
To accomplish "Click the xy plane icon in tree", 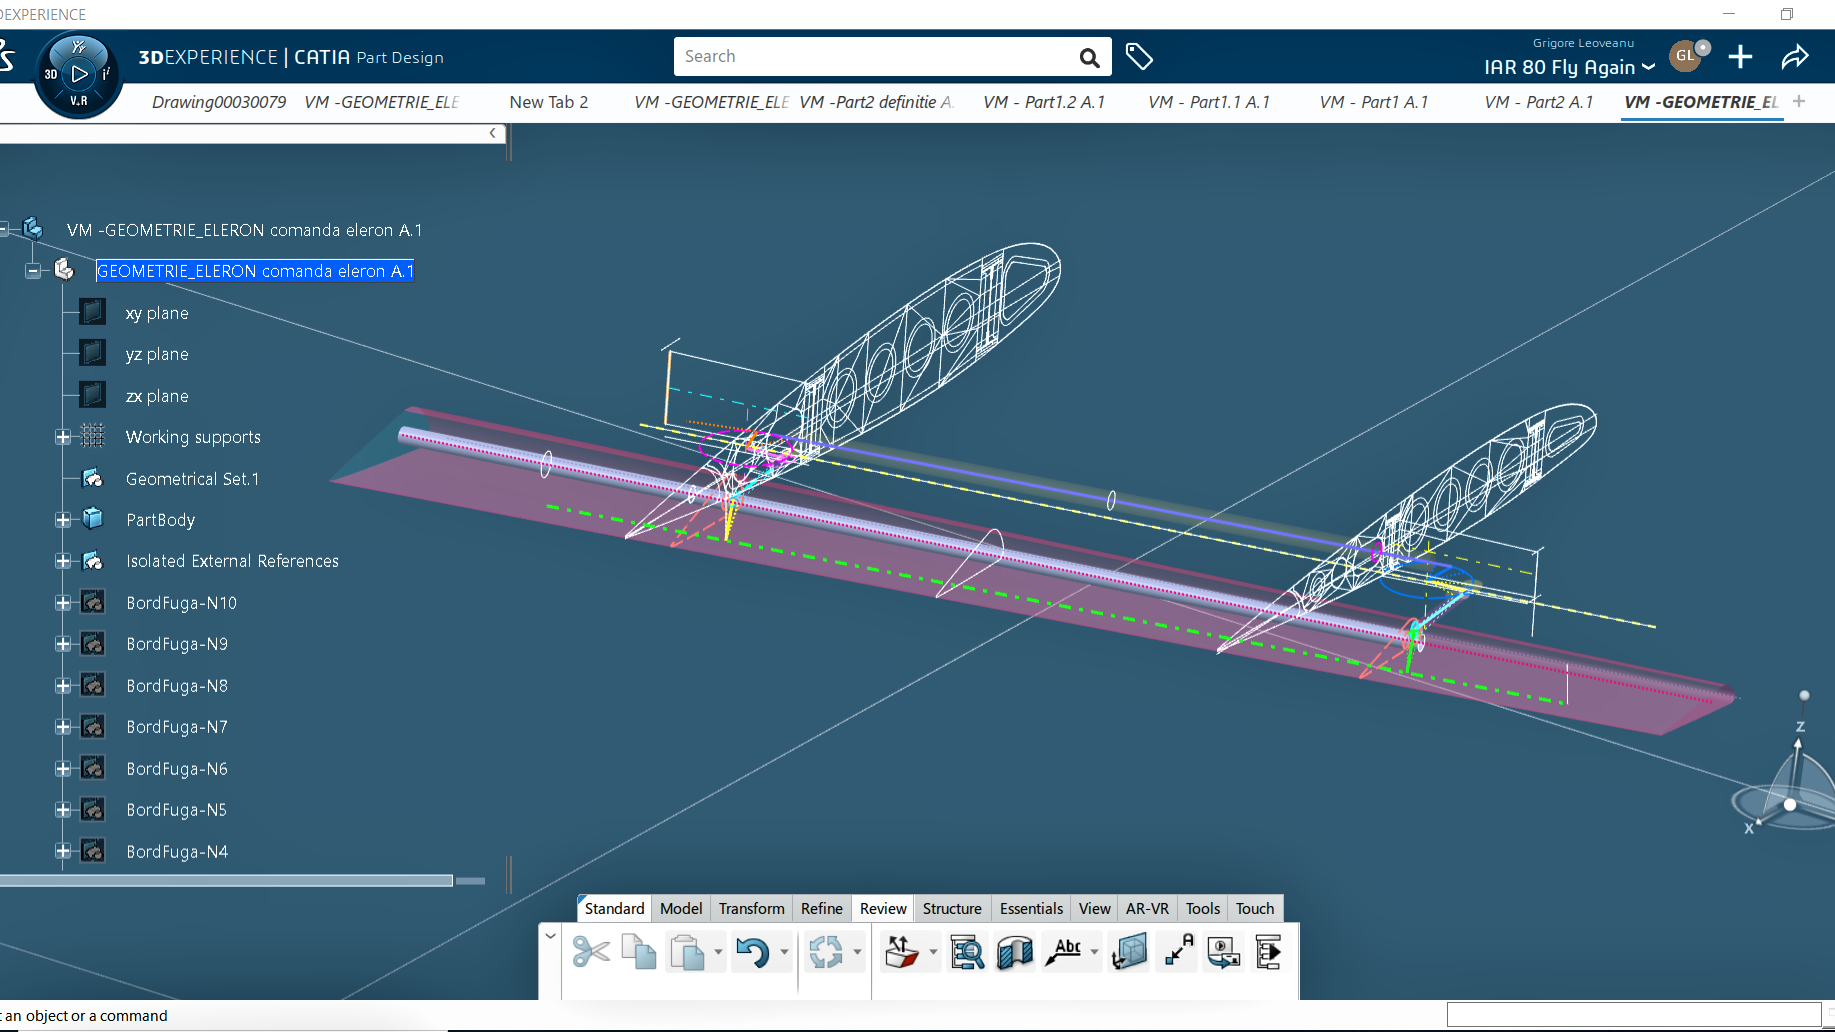I will pos(92,312).
